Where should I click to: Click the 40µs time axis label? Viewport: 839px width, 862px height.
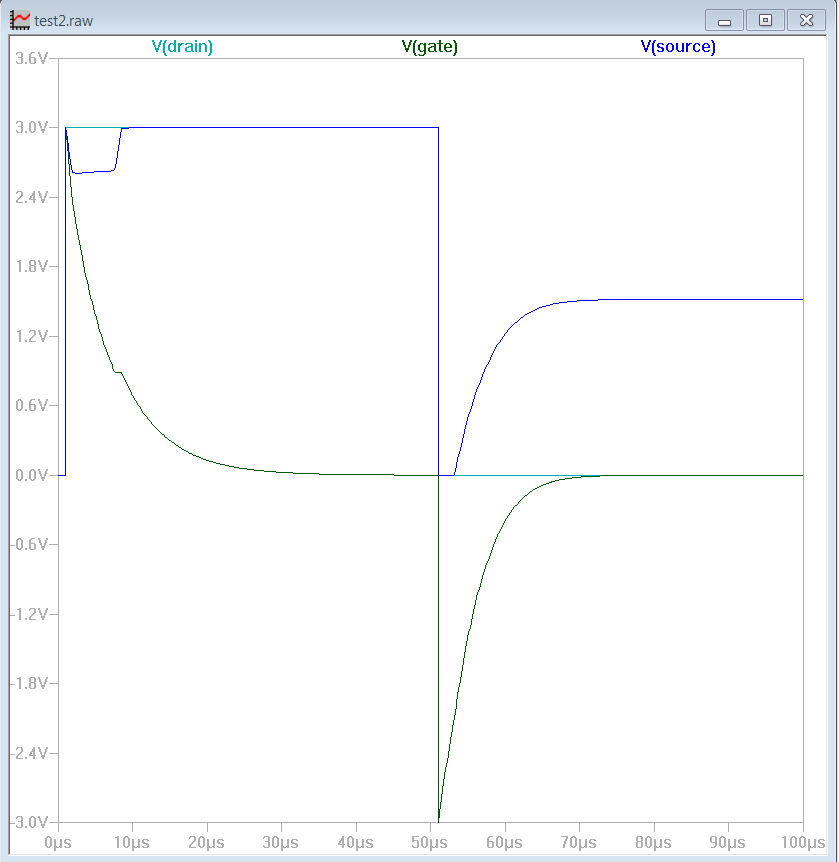click(x=355, y=843)
